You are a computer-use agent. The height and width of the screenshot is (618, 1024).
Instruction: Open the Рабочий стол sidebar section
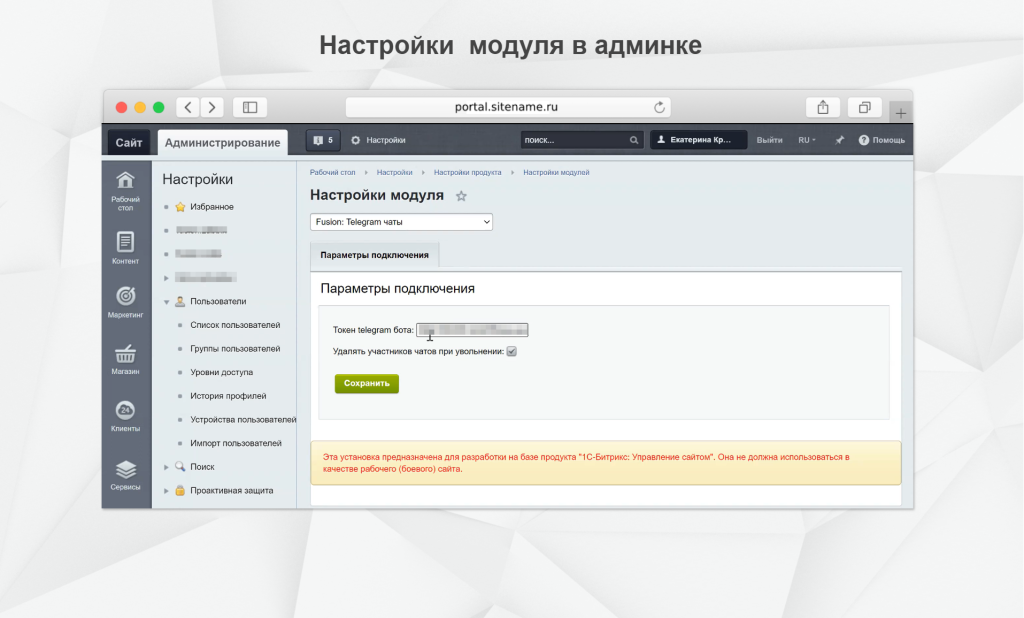(125, 191)
